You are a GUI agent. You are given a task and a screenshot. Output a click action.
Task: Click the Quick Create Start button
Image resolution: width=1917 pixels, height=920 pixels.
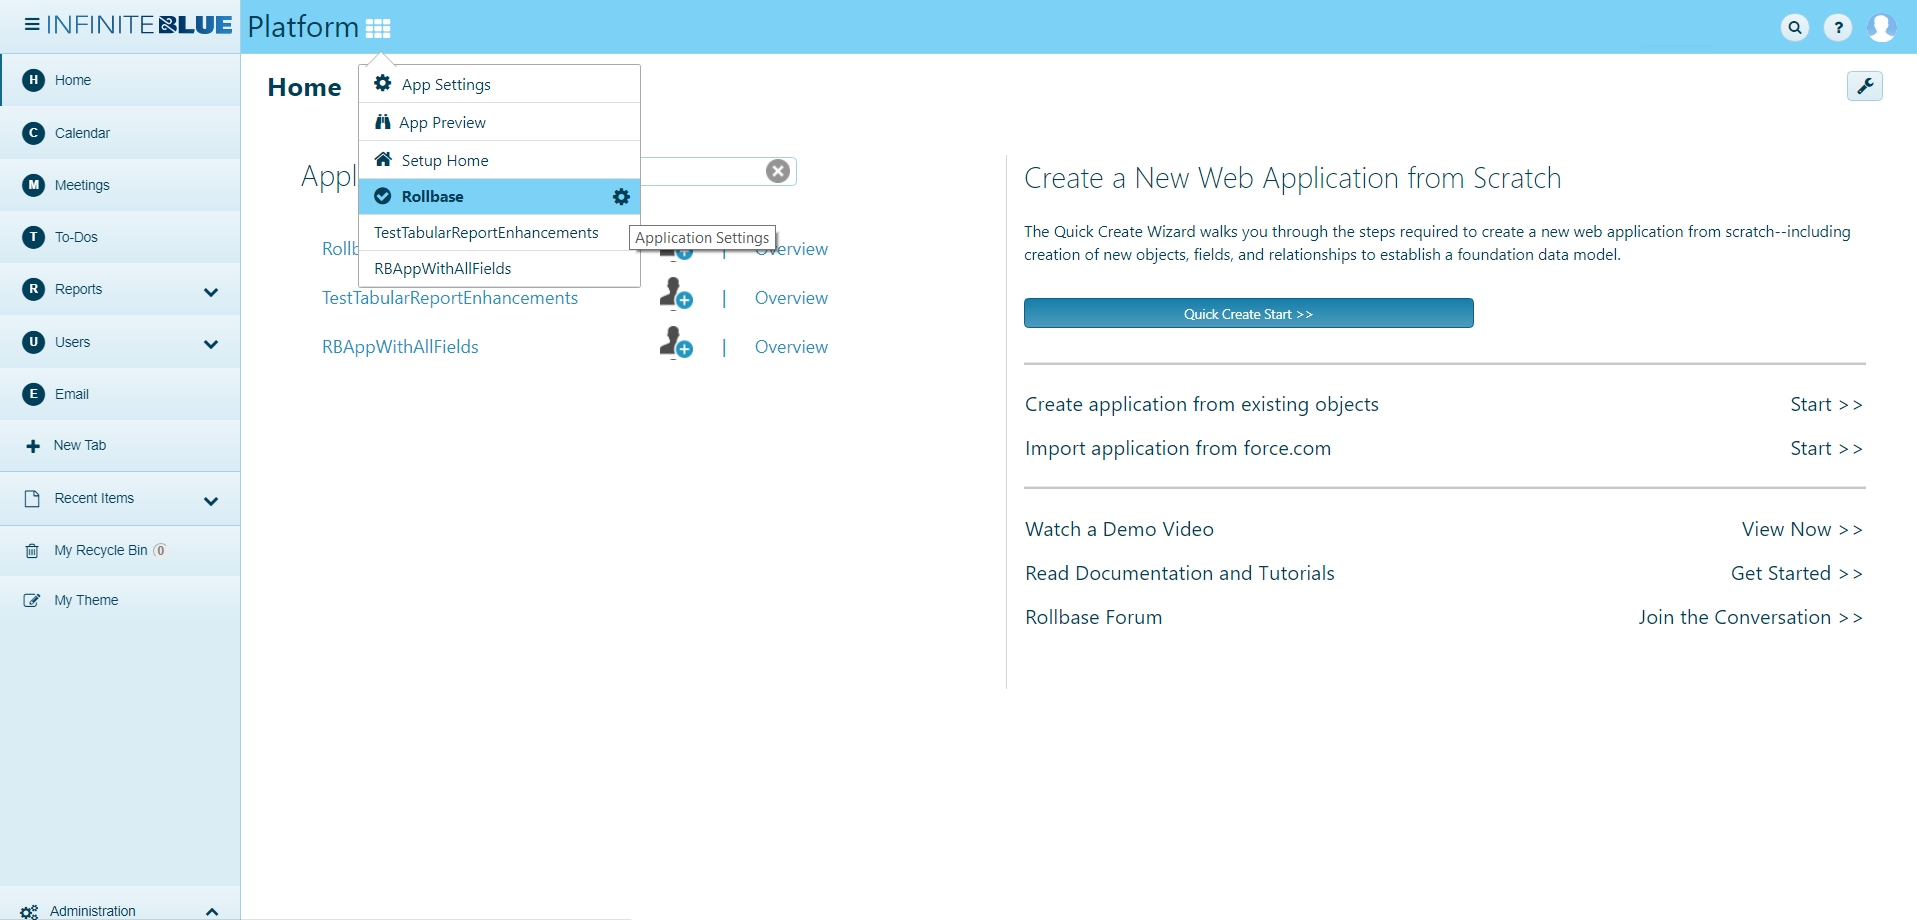point(1248,314)
